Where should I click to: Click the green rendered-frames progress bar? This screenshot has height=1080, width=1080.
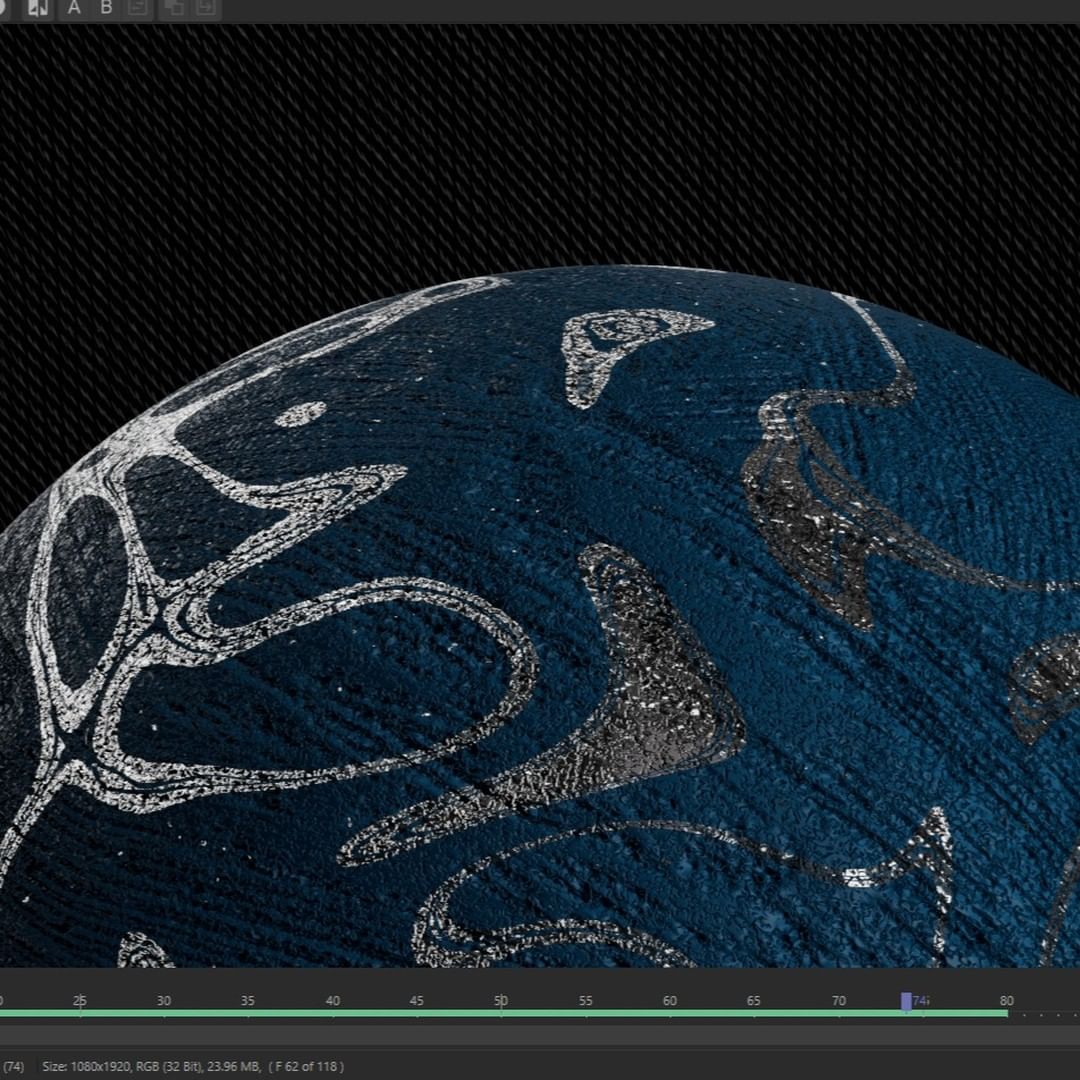click(503, 1013)
